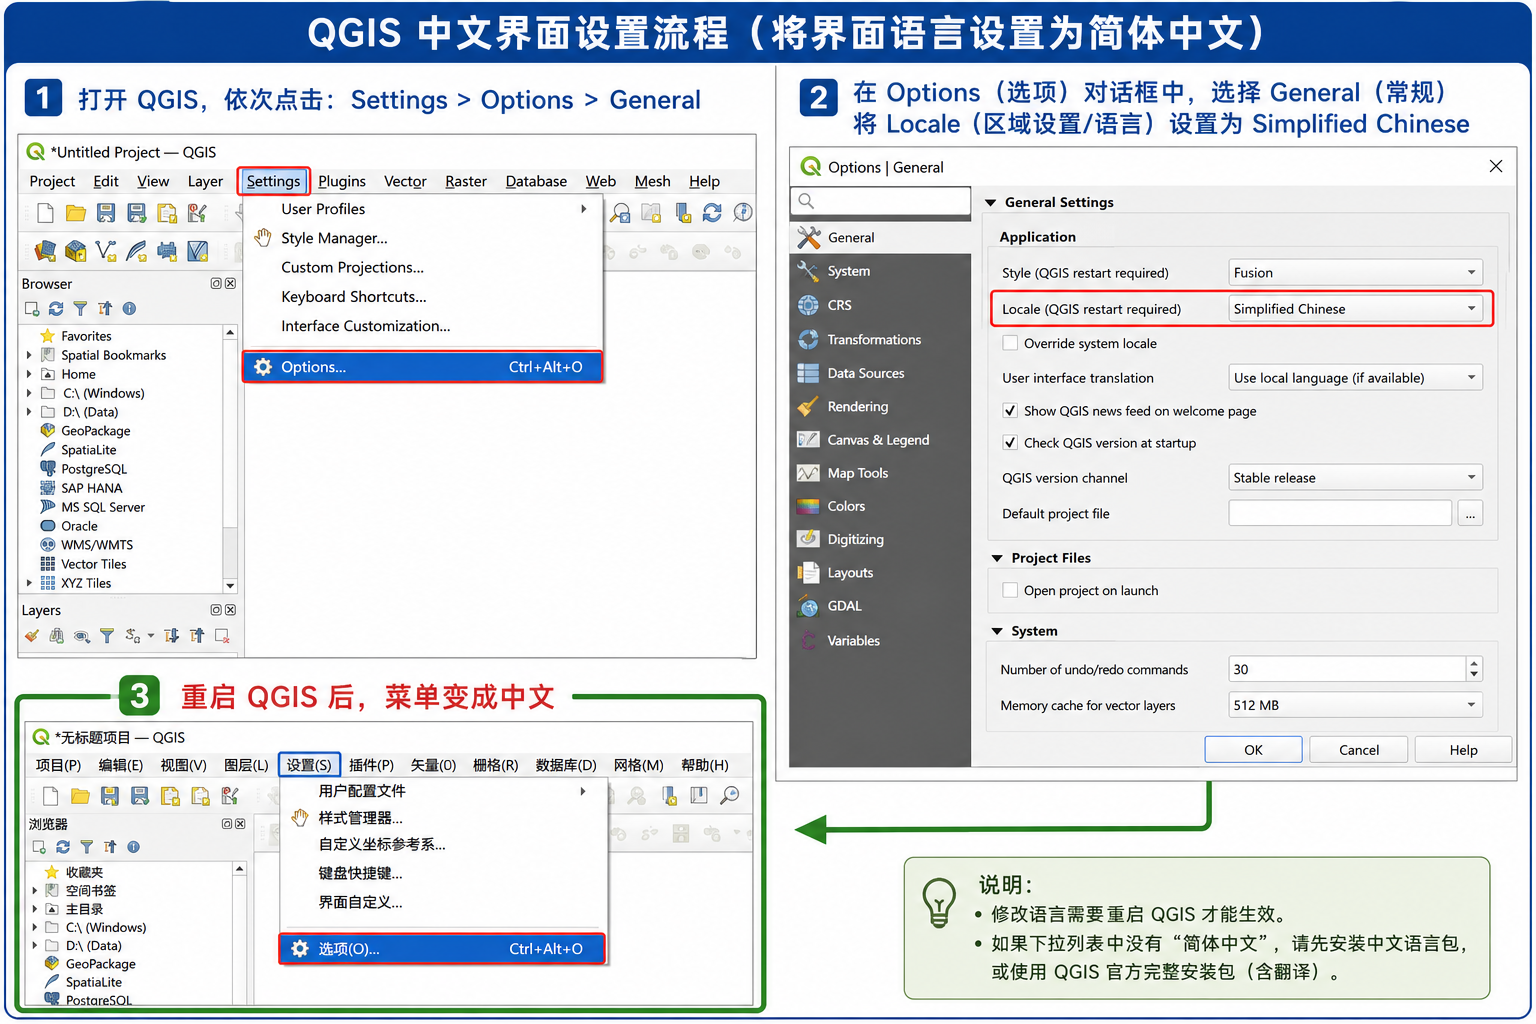This screenshot has width=1536, height=1024.
Task: Click search field in Options dialog
Action: (x=880, y=201)
